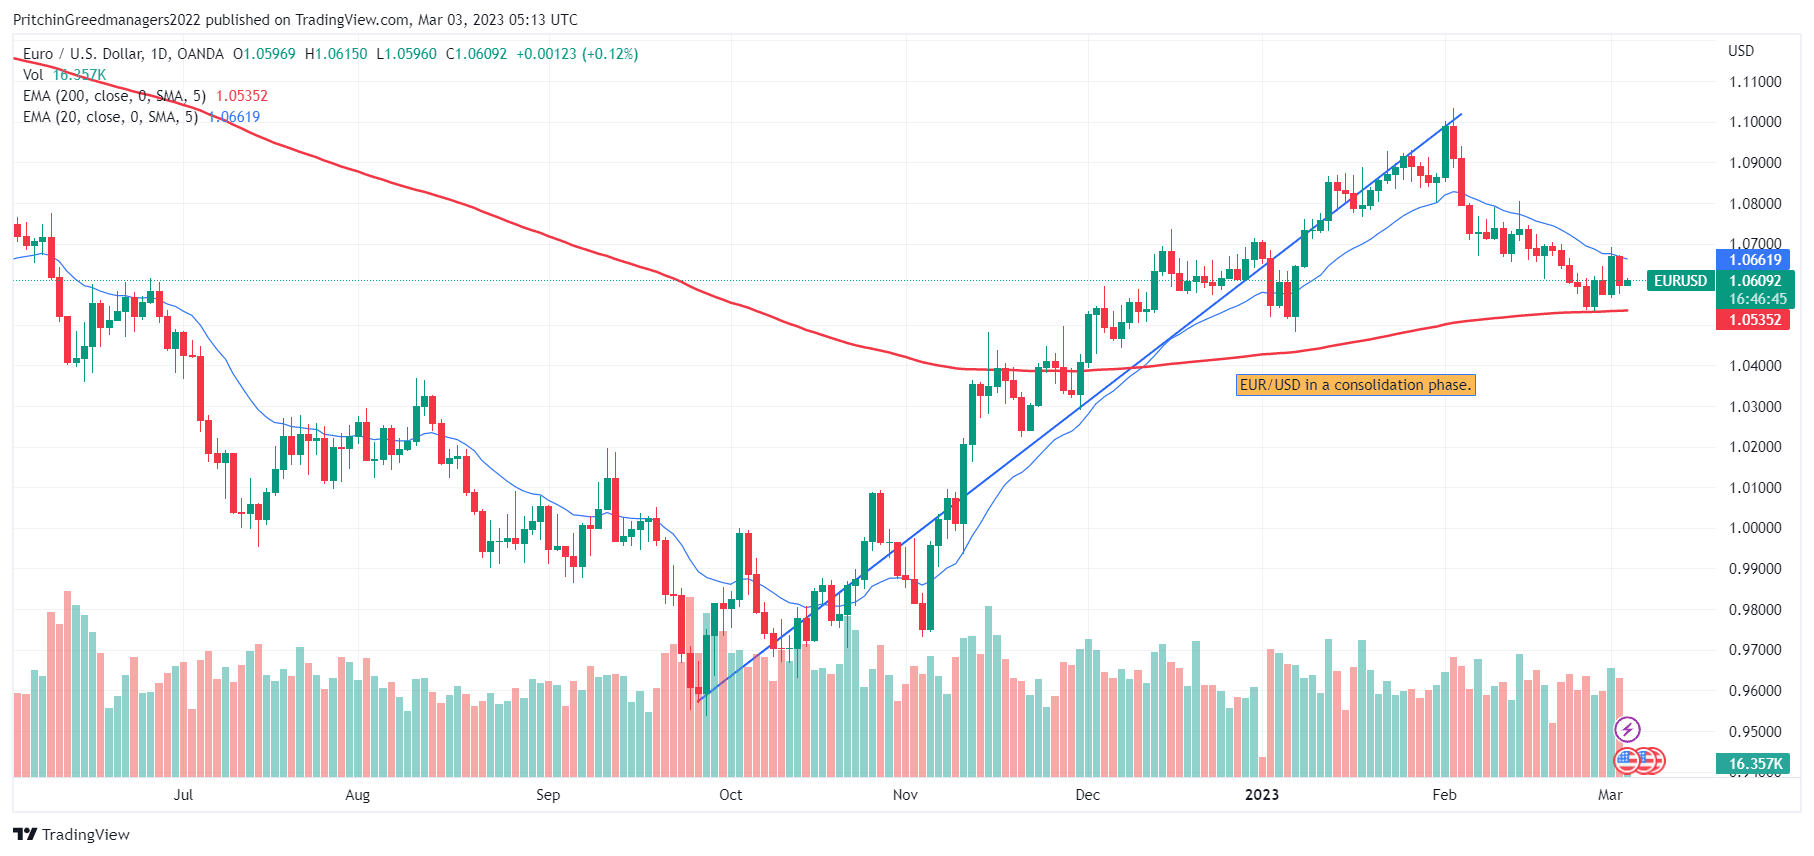Click the purple lightning event icon
Viewport: 1814px width, 856px height.
pyautogui.click(x=1627, y=729)
